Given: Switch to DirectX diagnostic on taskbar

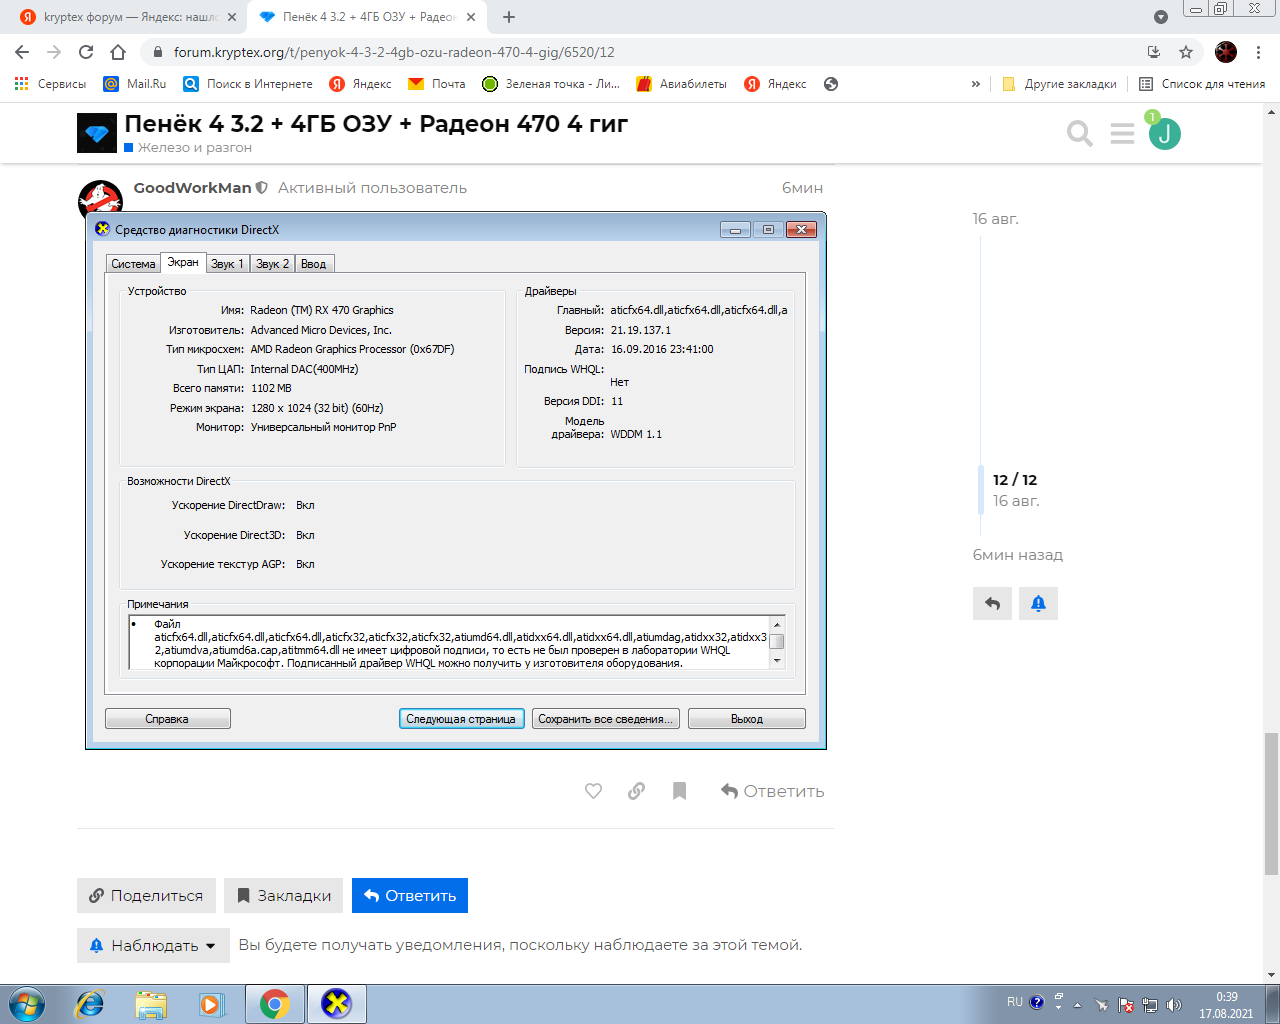Looking at the screenshot, I should pyautogui.click(x=337, y=1004).
